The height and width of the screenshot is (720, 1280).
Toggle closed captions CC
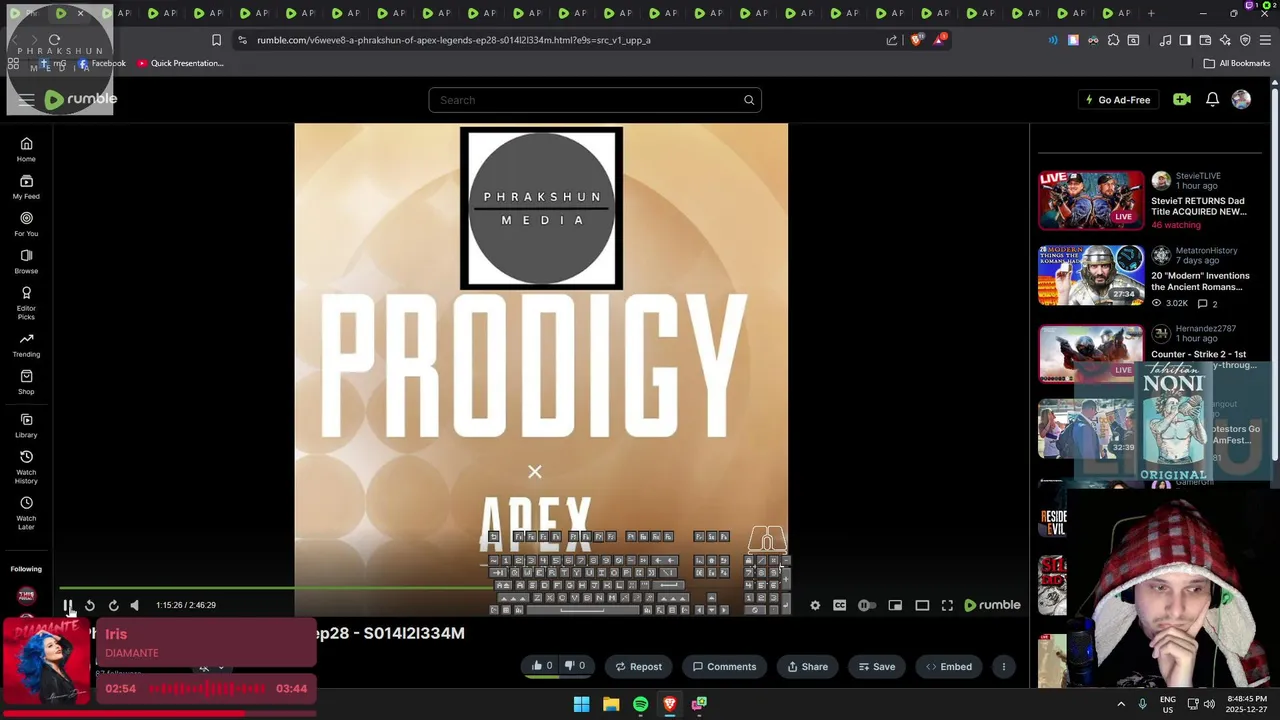click(840, 605)
